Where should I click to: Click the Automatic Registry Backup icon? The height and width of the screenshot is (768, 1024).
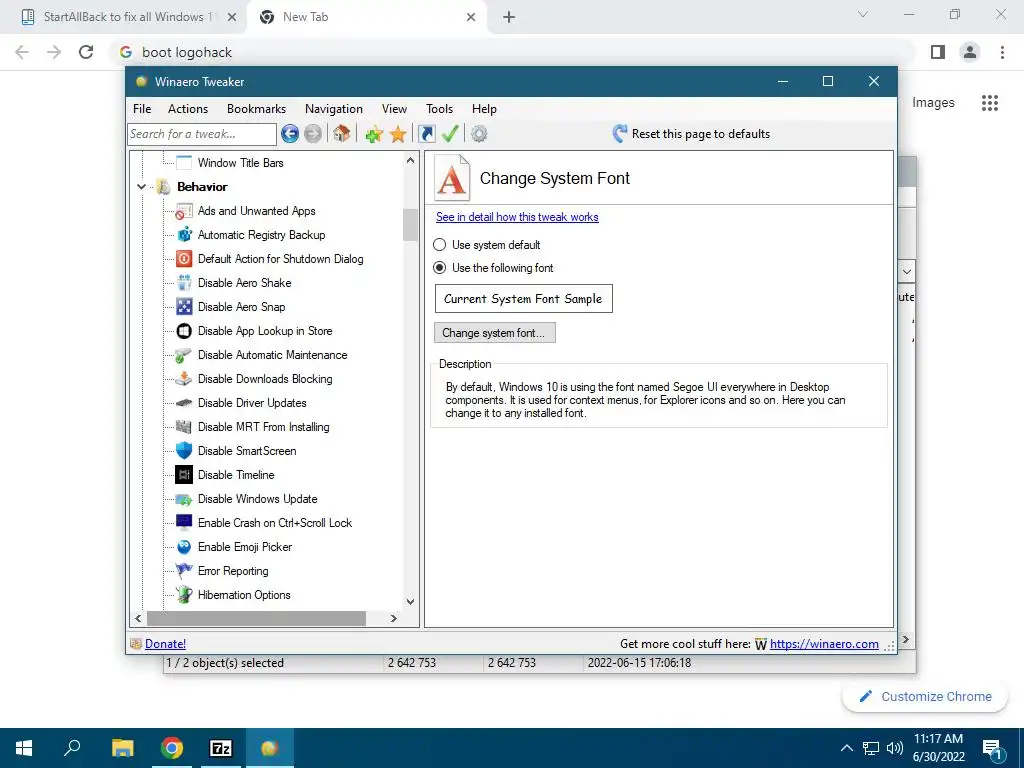pos(184,235)
